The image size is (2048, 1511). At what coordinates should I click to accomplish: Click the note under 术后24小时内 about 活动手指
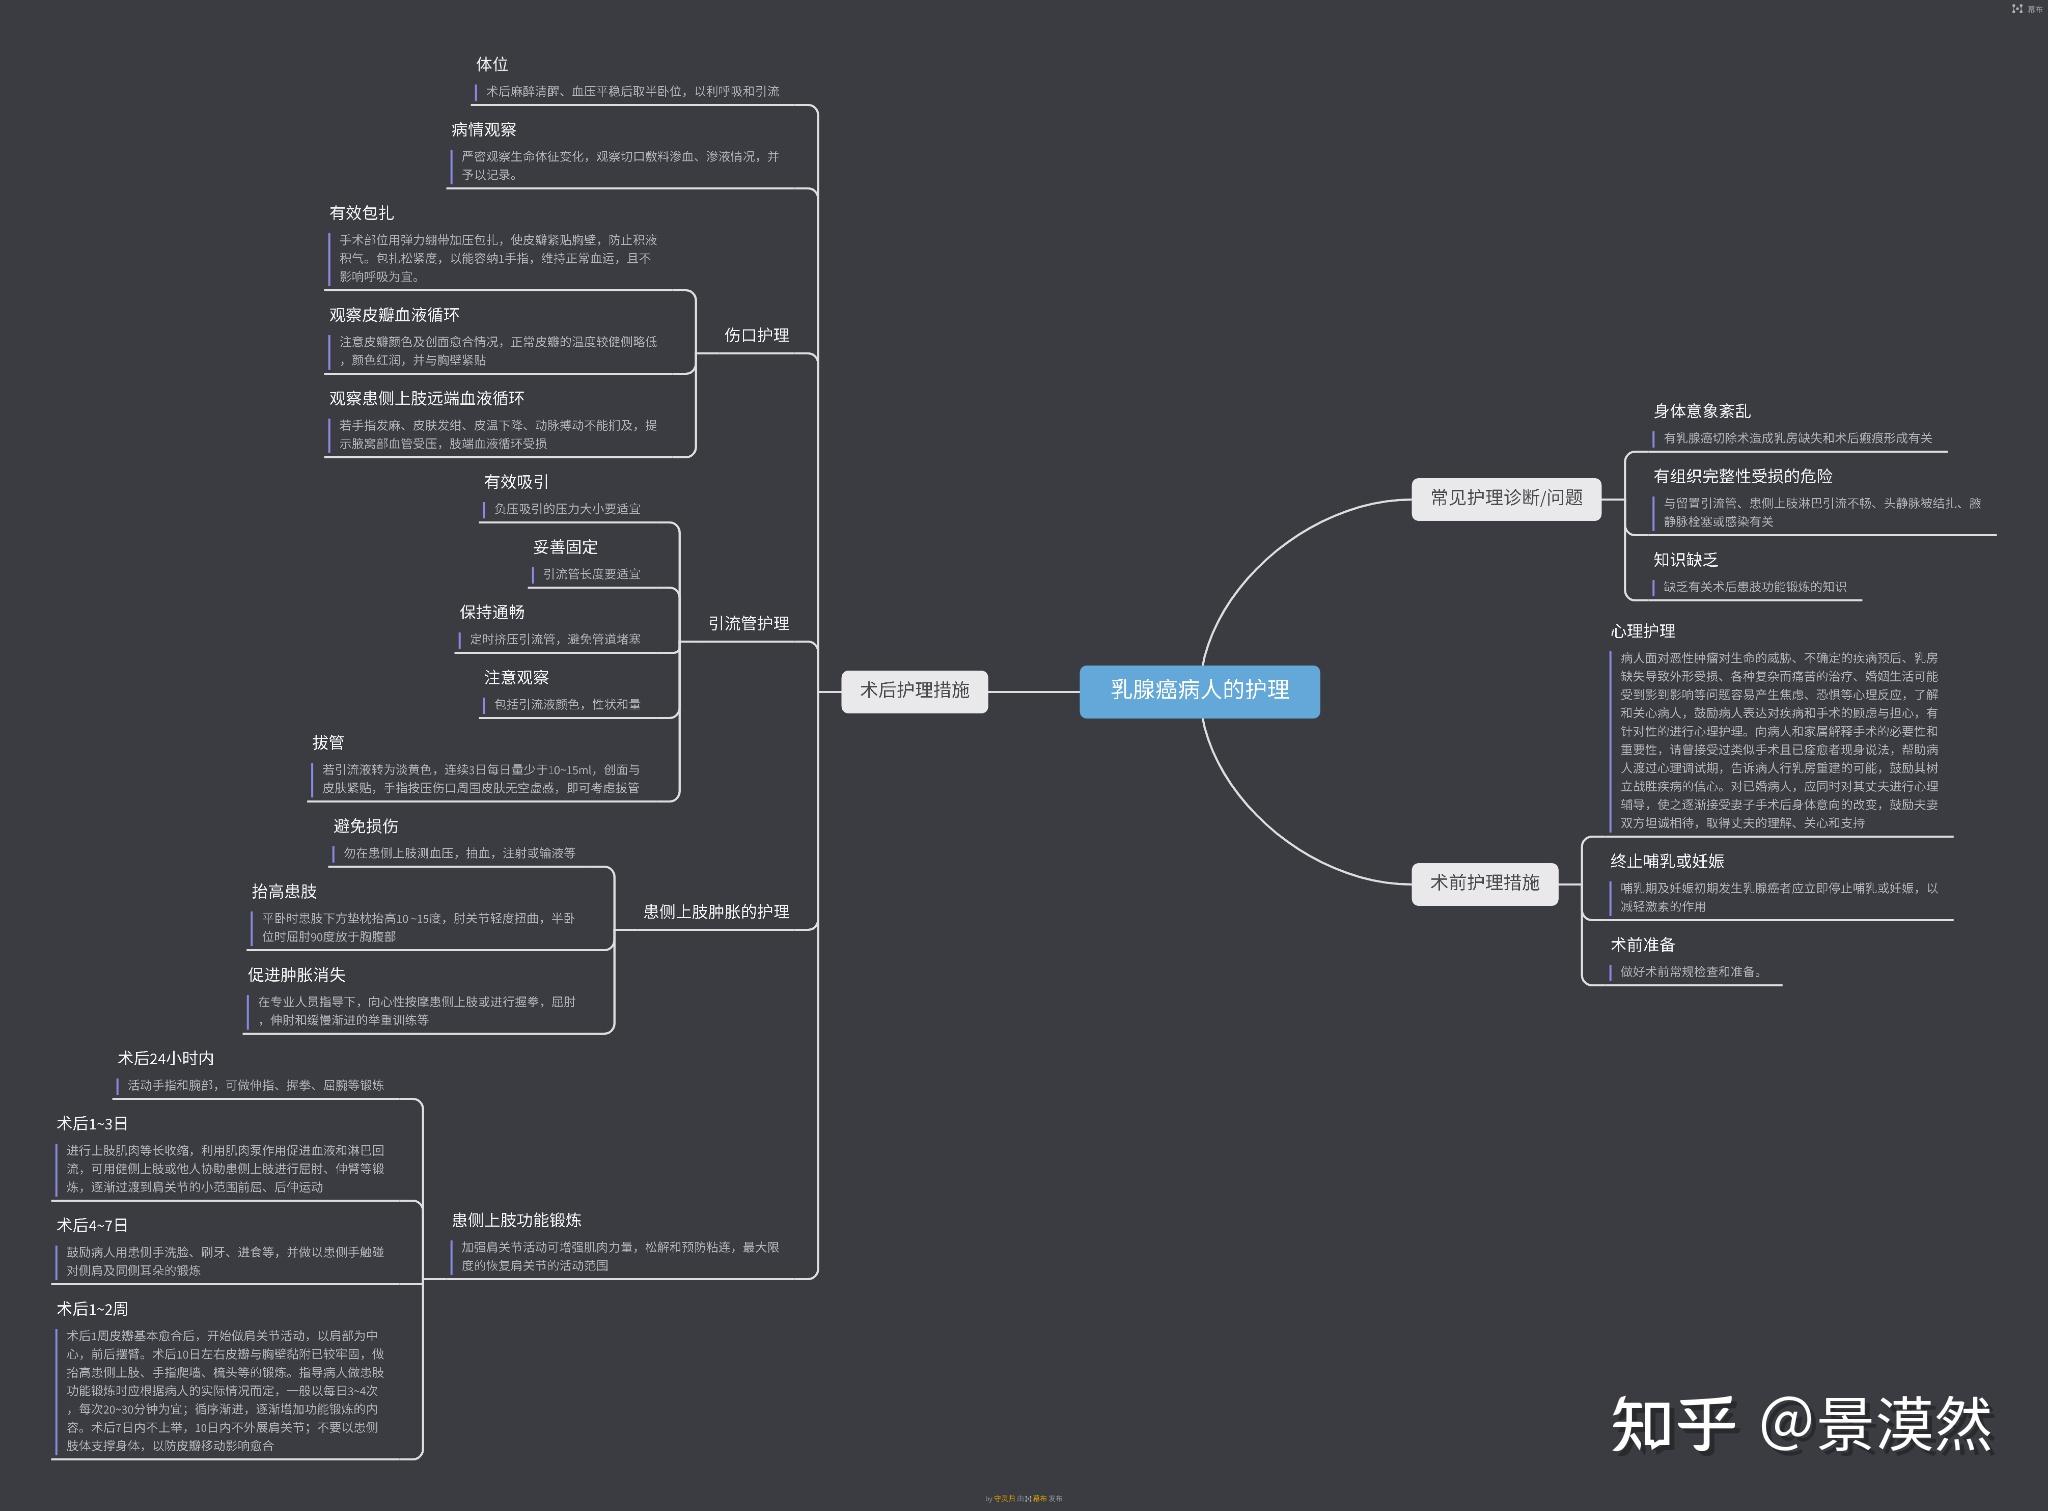pos(255,1085)
